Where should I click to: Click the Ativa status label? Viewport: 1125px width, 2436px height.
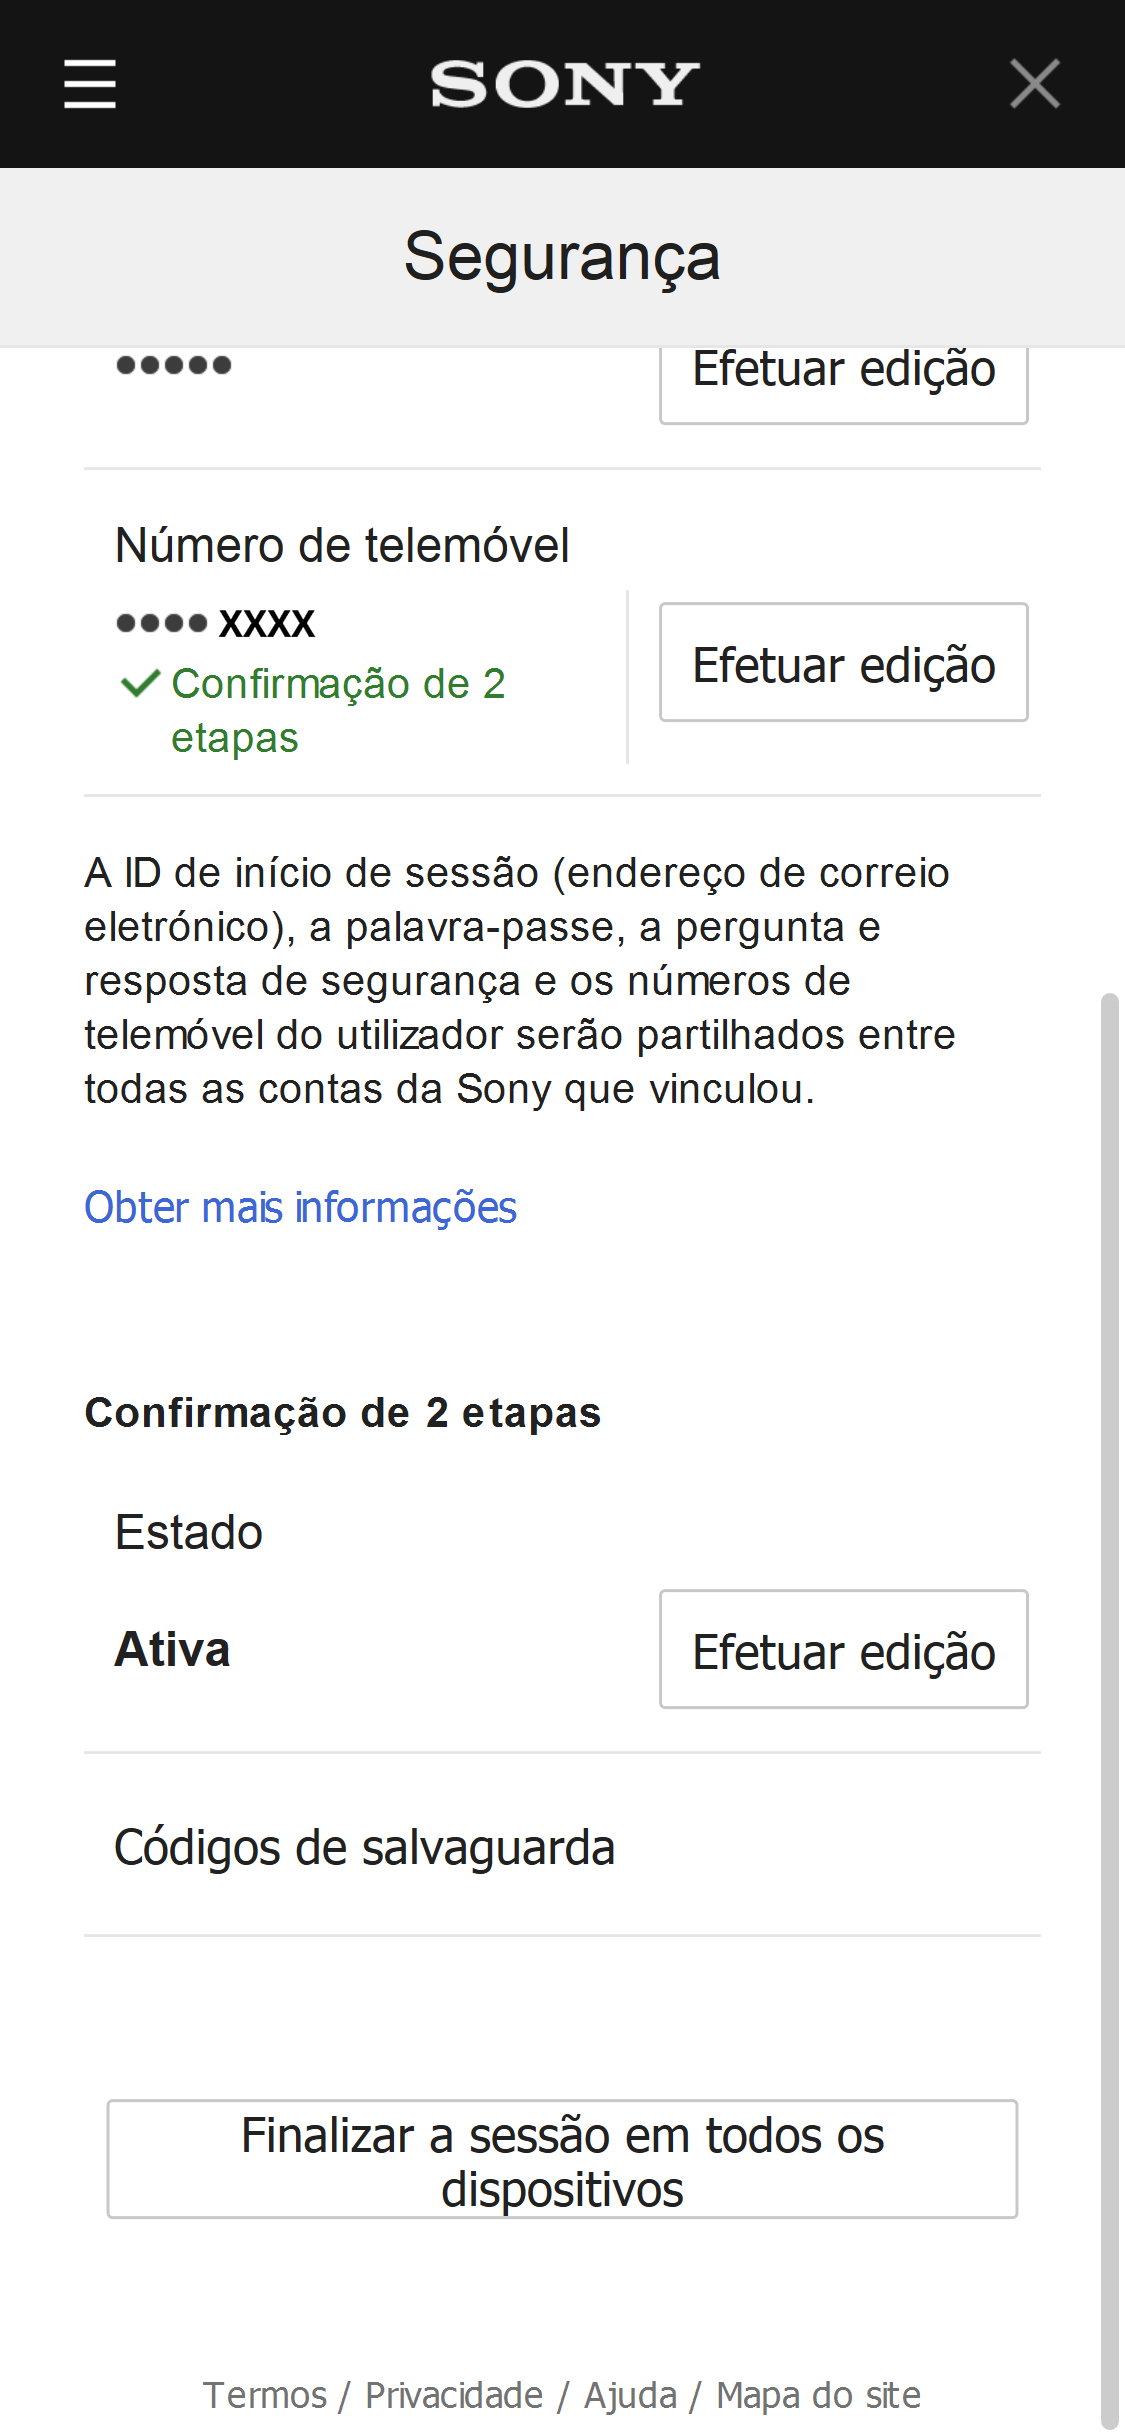click(x=172, y=1649)
